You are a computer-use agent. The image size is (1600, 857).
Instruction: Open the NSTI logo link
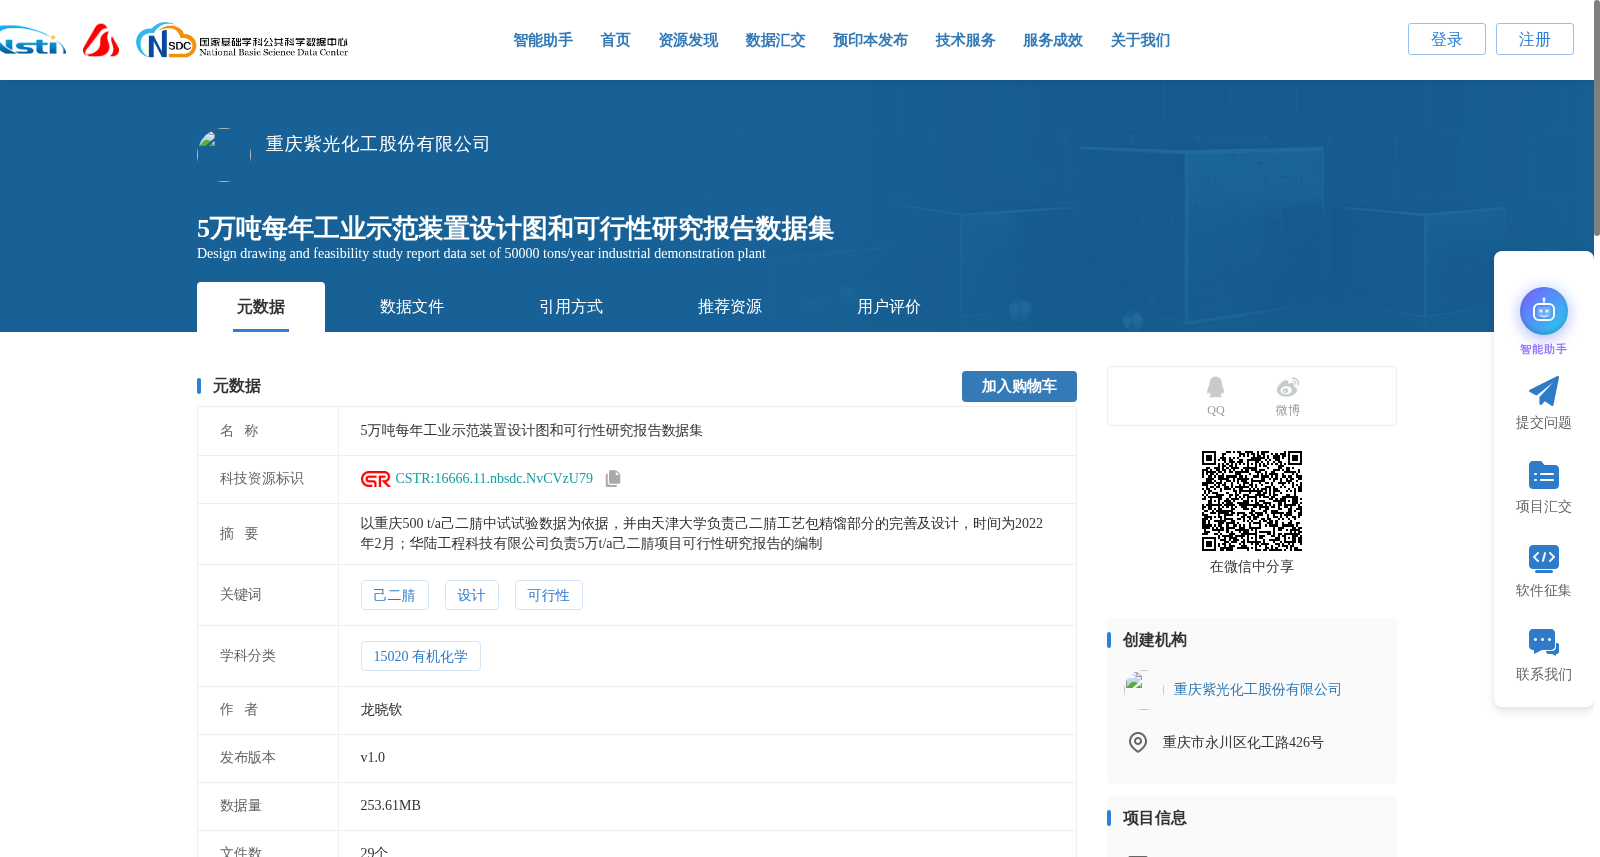pos(32,40)
